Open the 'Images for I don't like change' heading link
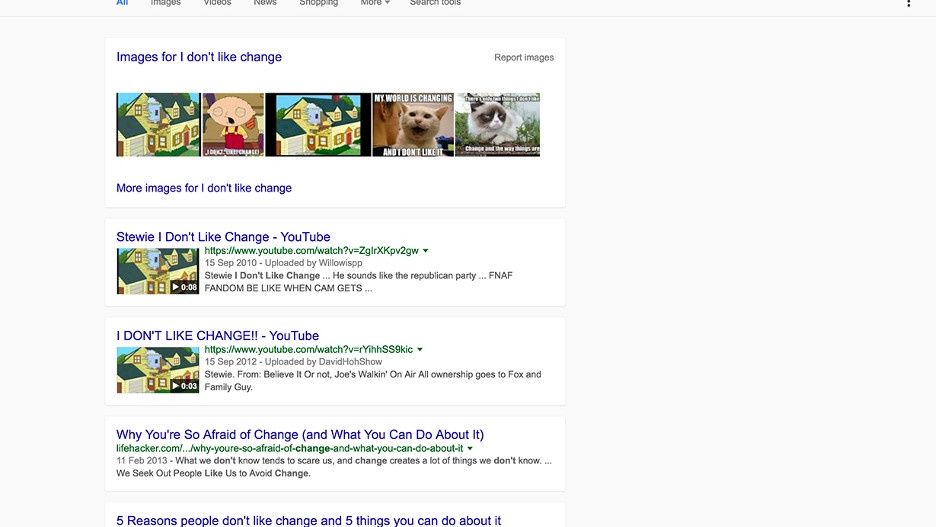936x527 pixels. coord(199,57)
